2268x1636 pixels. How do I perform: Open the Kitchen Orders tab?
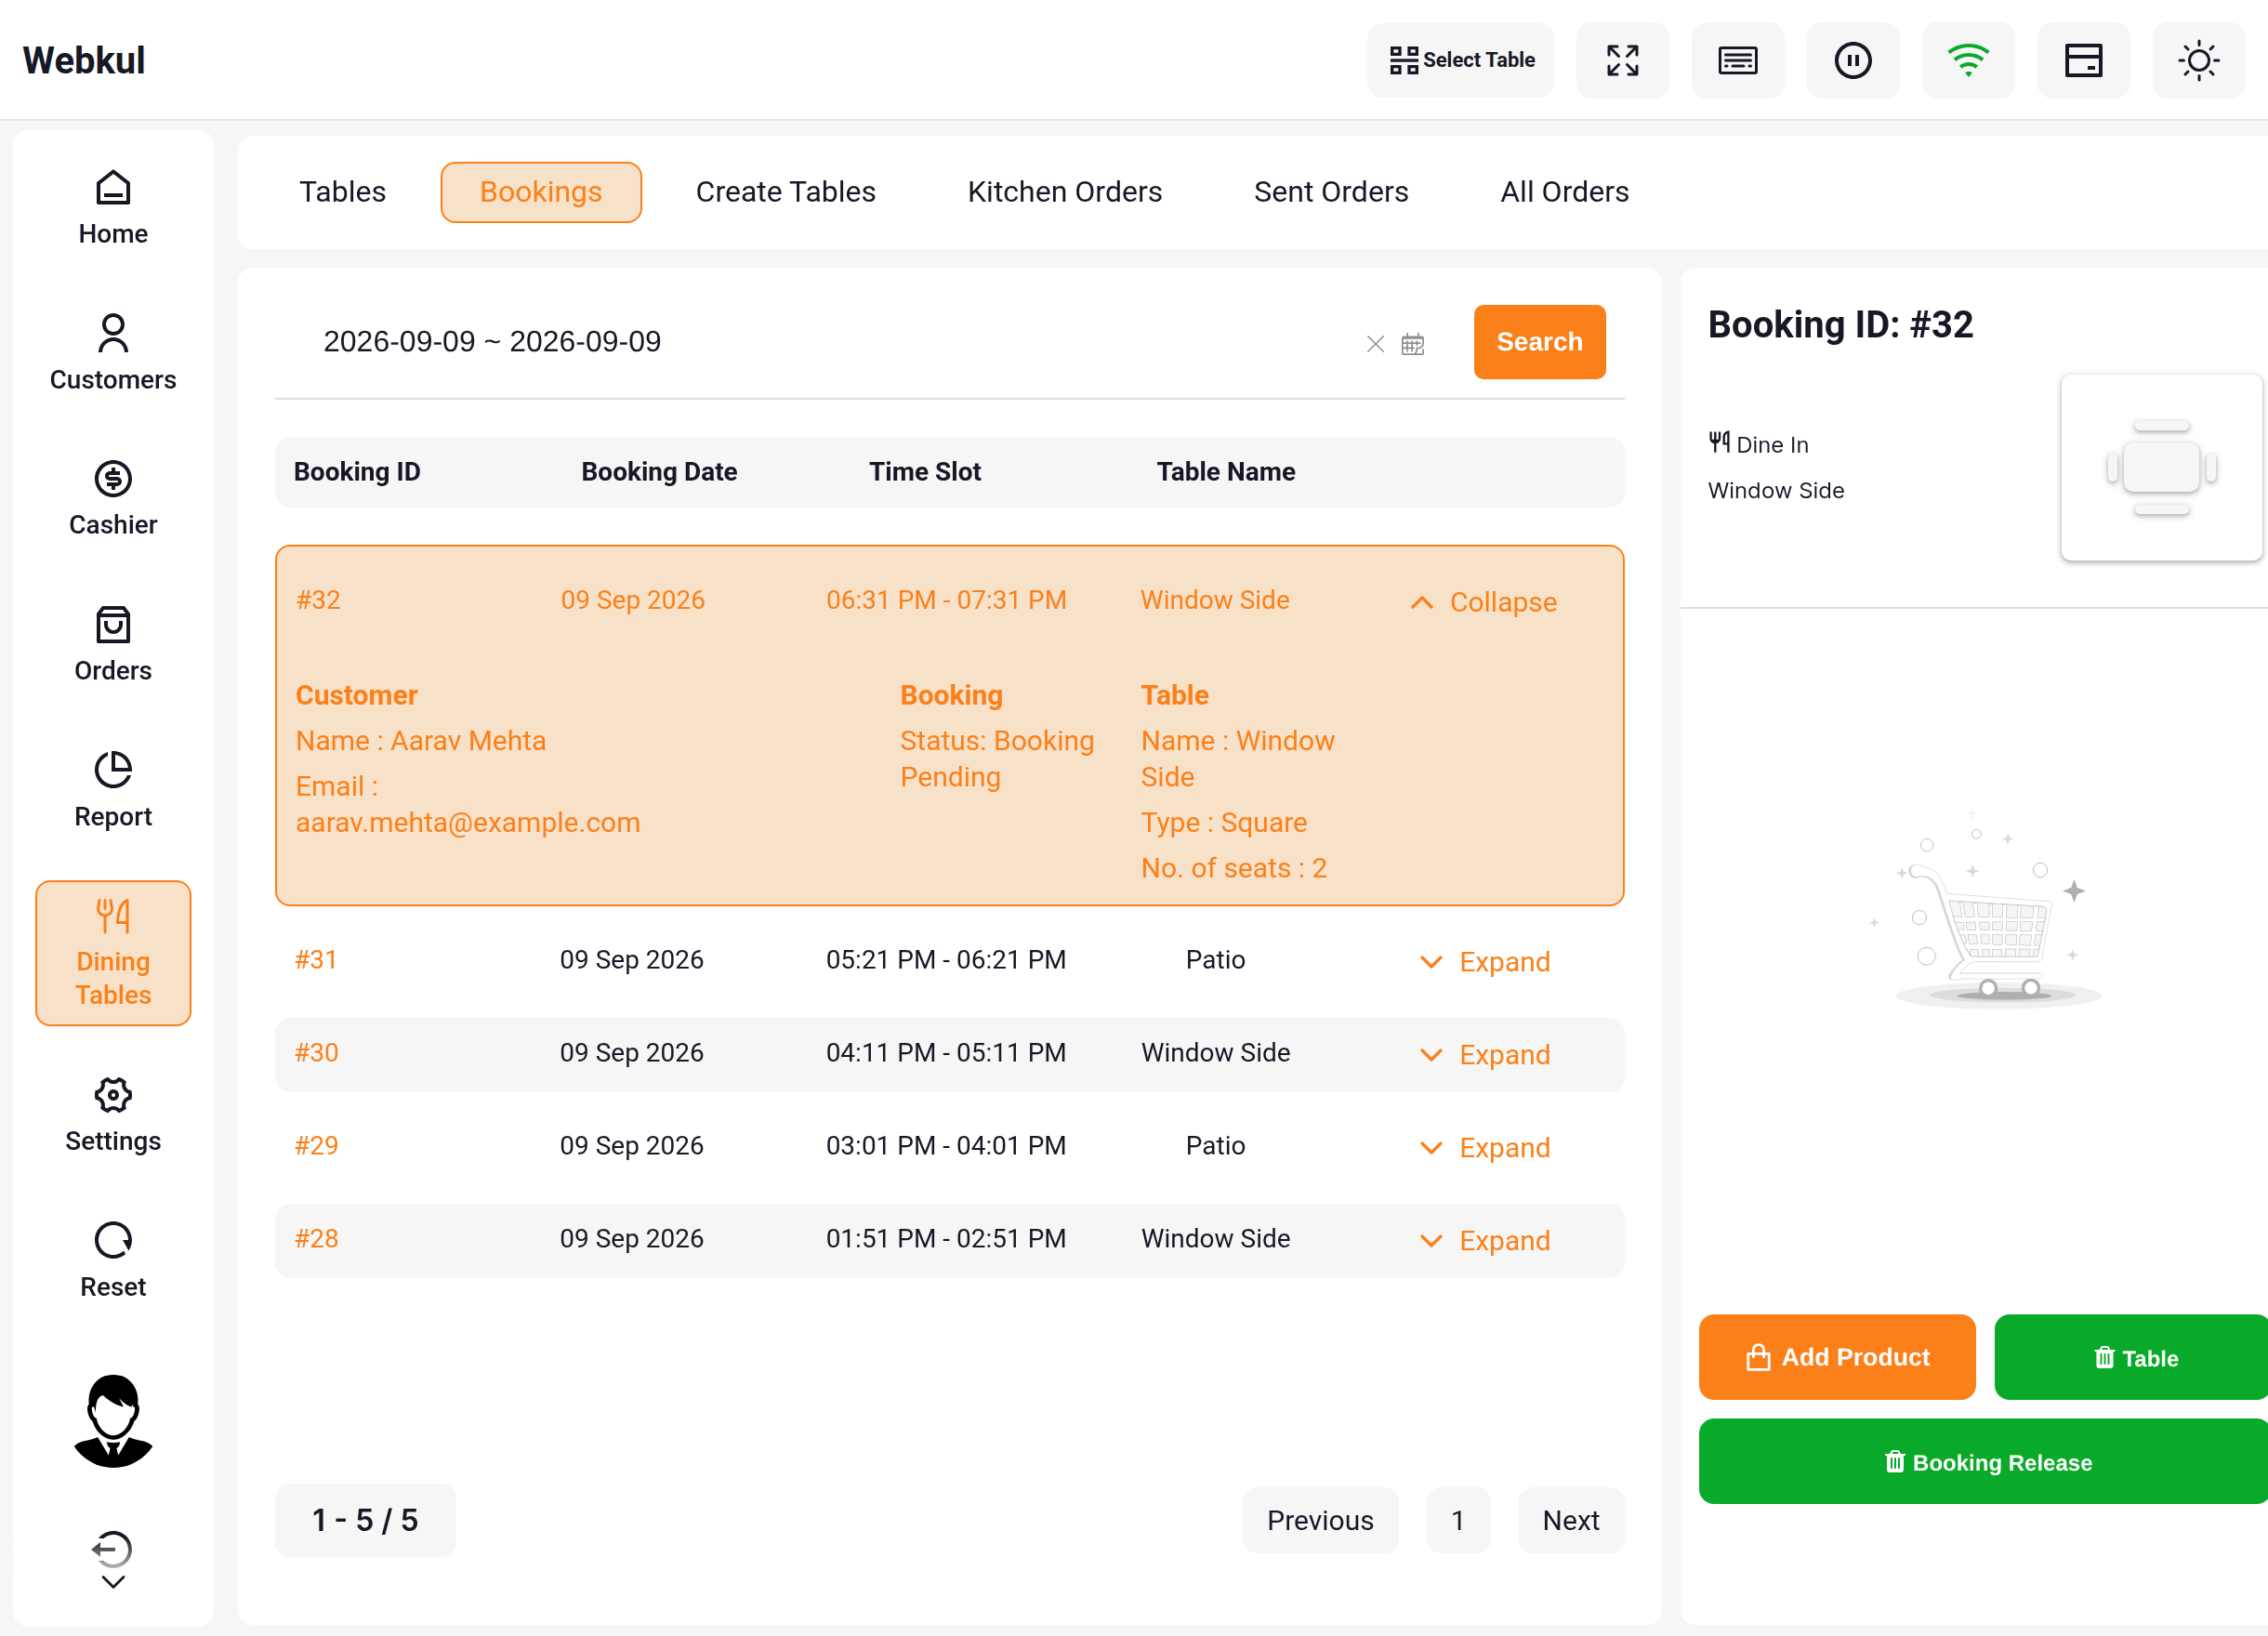1065,192
